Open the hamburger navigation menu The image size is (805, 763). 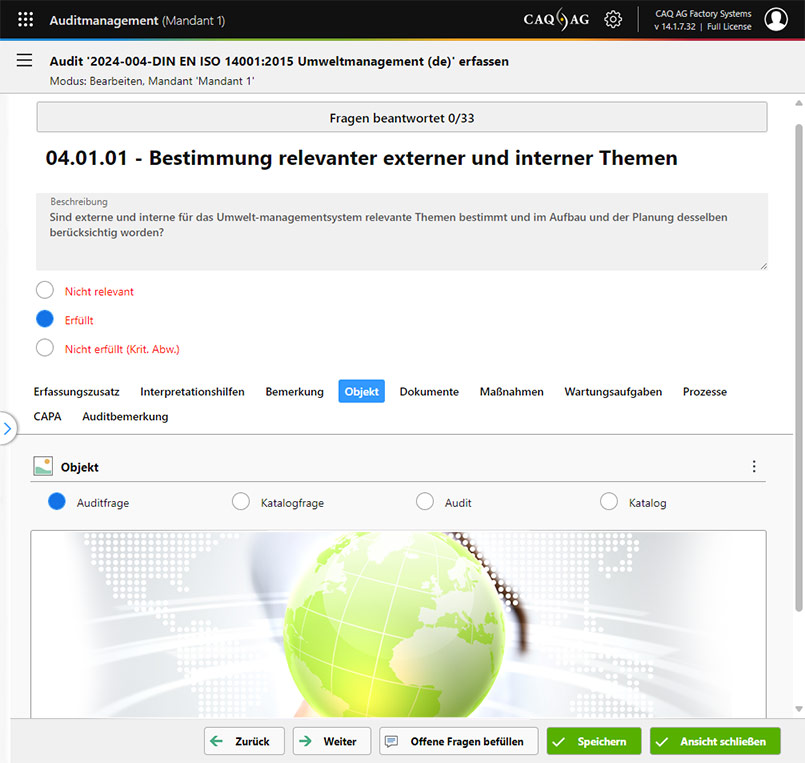[x=25, y=61]
